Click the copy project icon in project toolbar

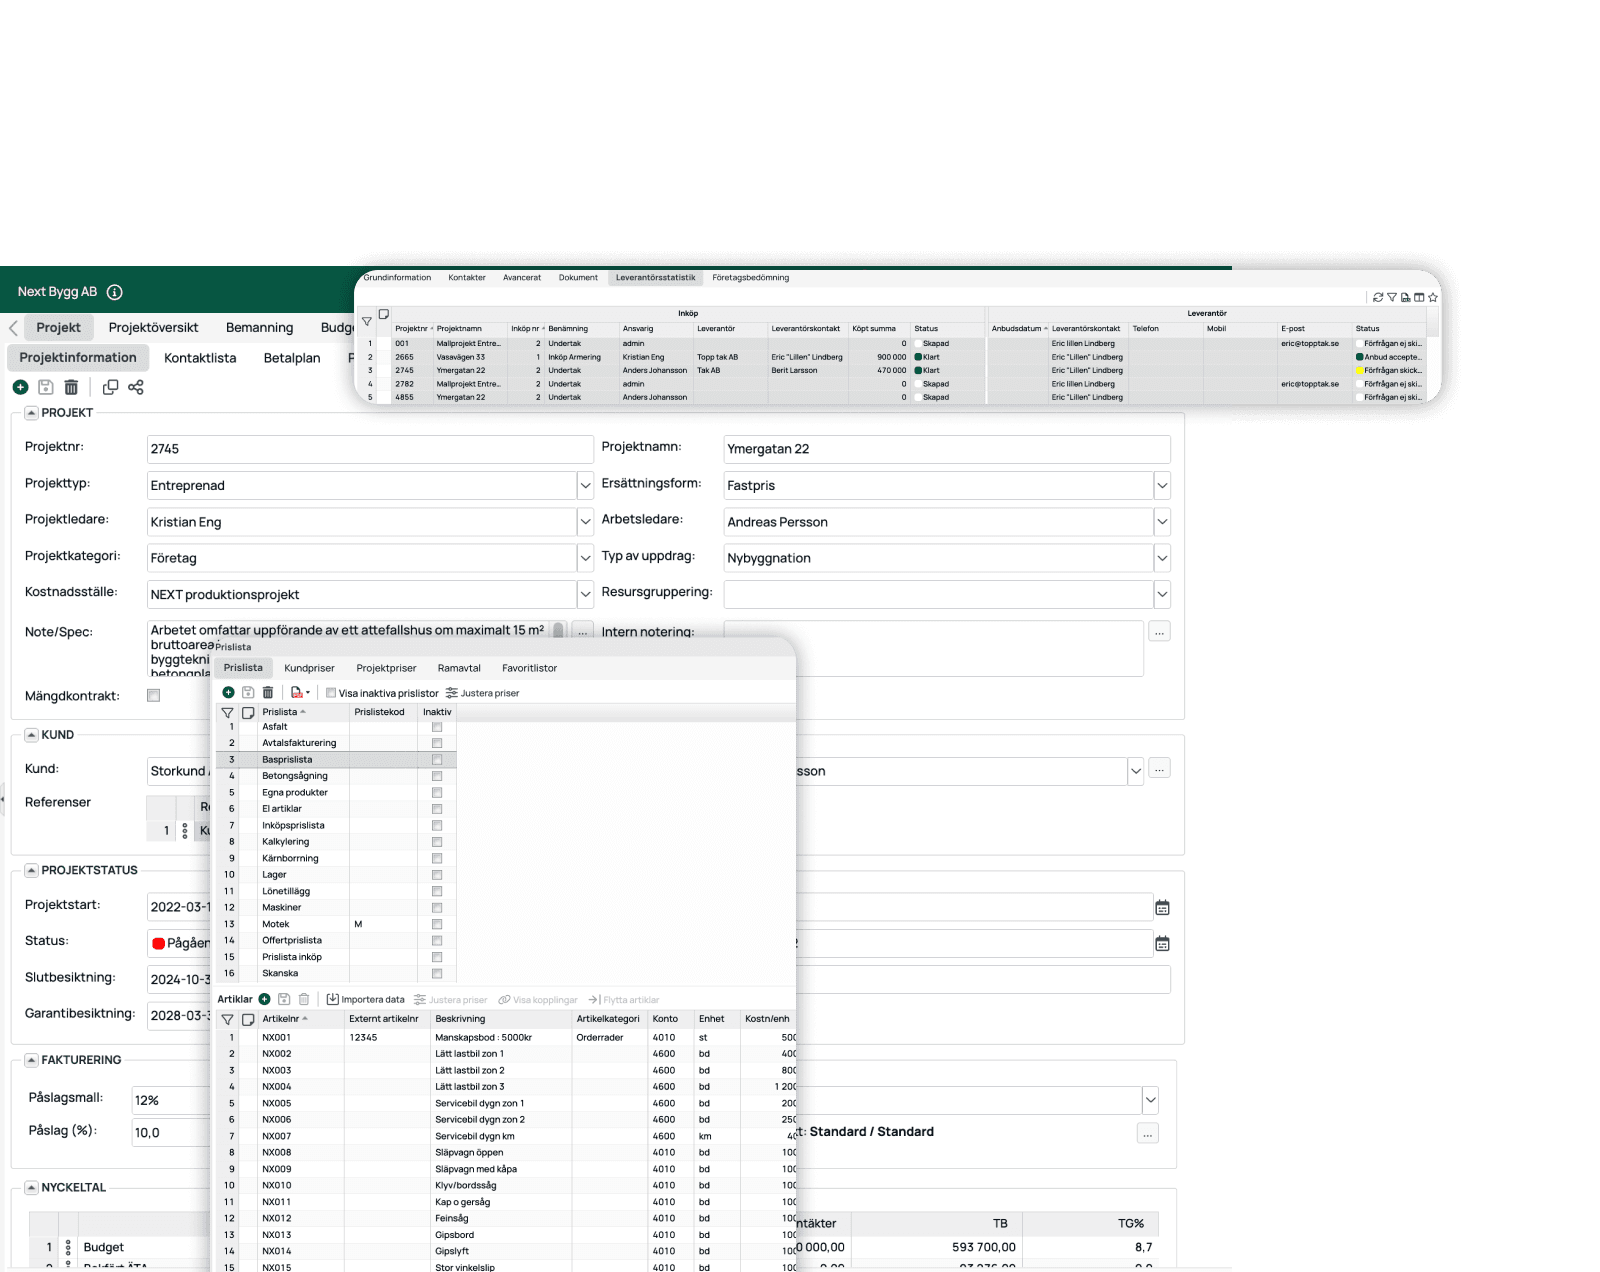point(110,387)
